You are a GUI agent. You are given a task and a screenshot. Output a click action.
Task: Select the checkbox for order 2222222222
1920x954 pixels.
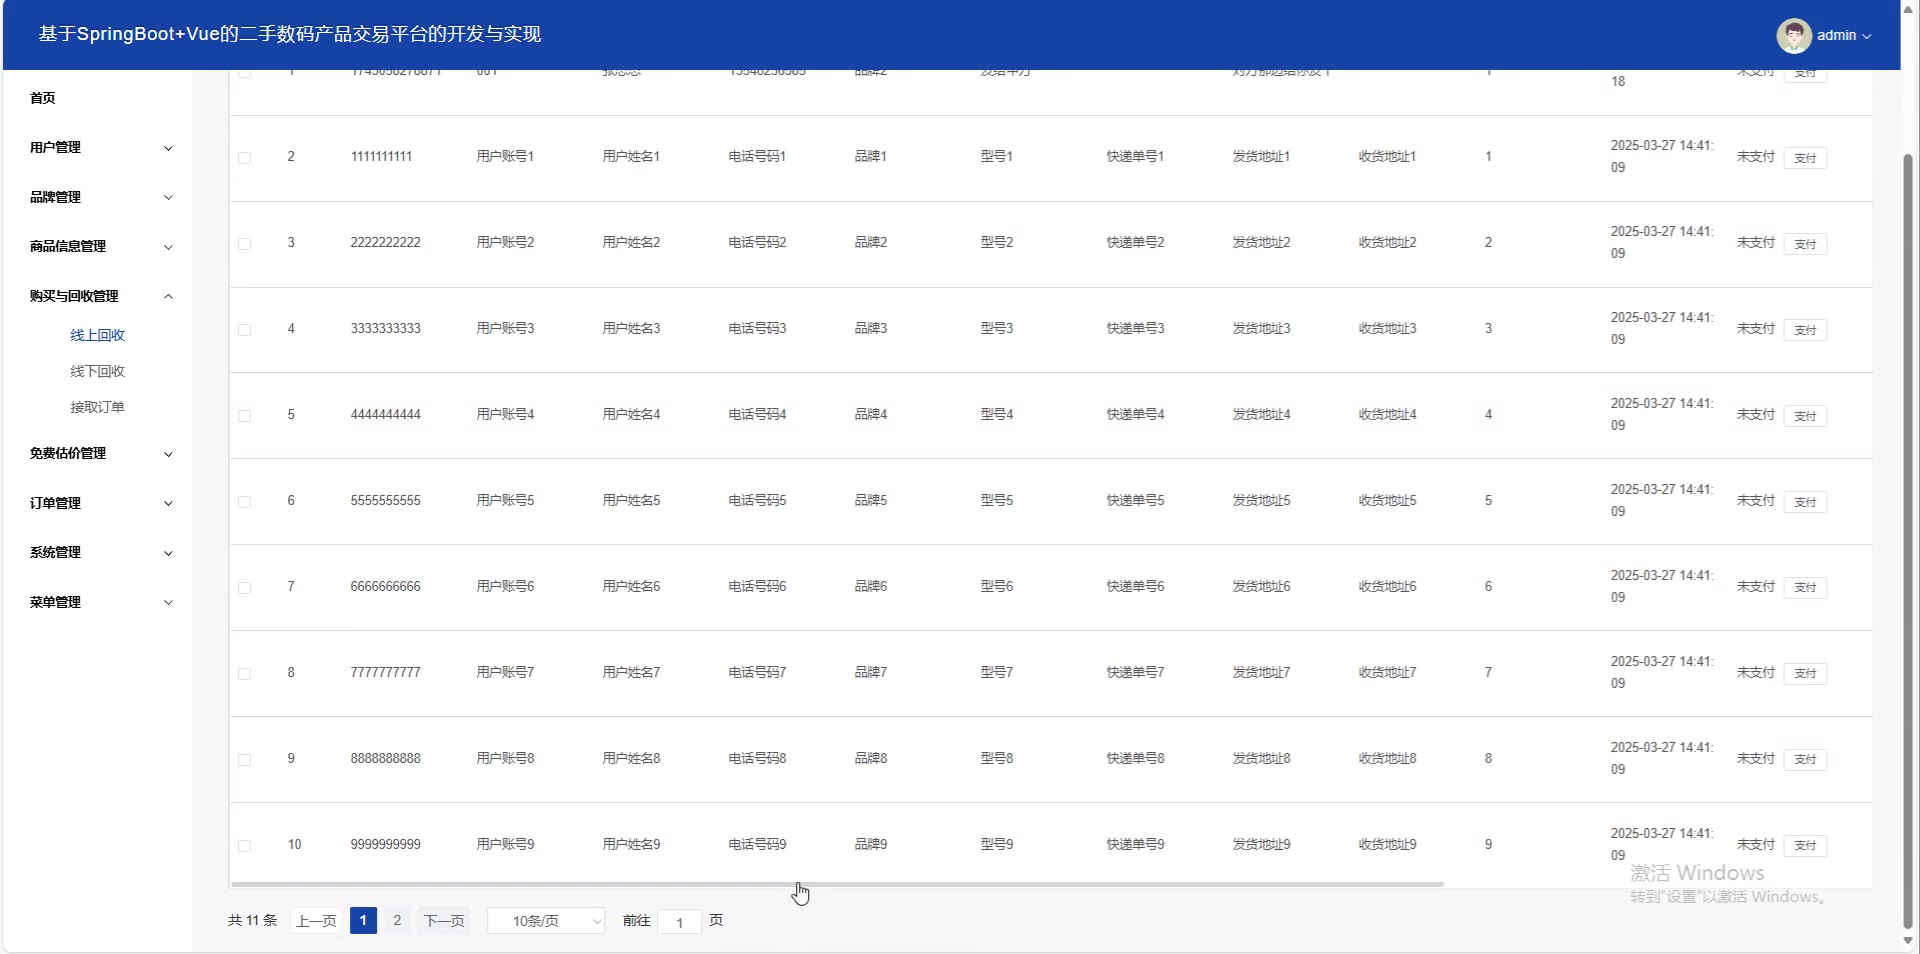click(245, 244)
